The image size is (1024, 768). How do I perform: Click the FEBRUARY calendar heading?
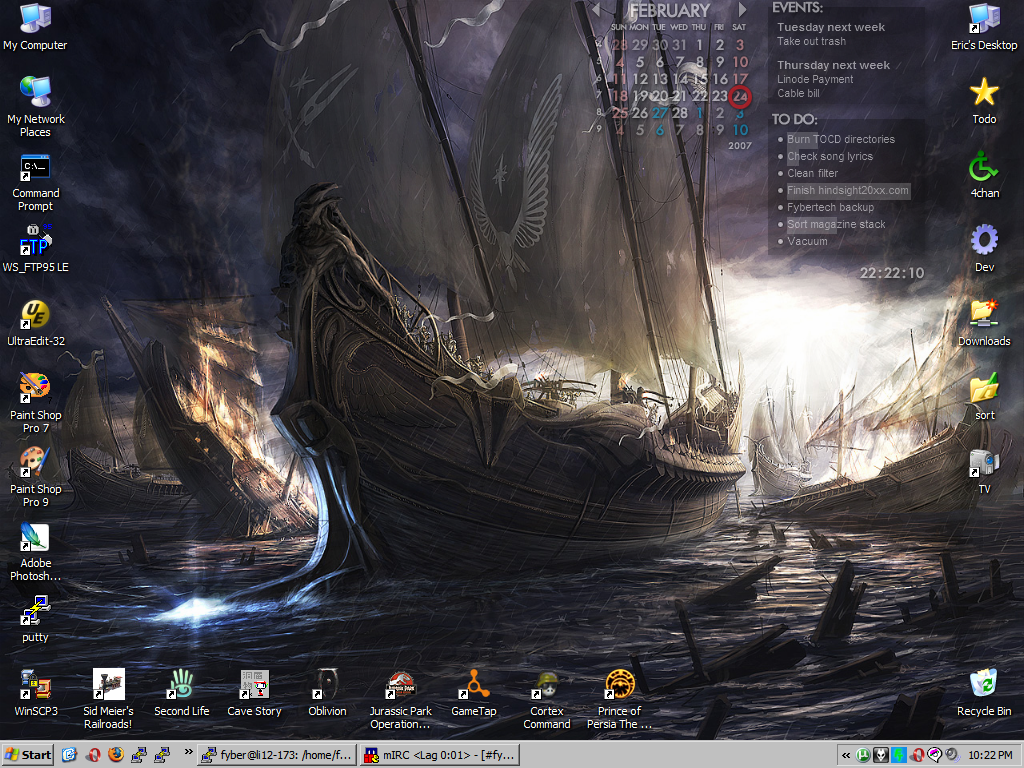point(669,10)
